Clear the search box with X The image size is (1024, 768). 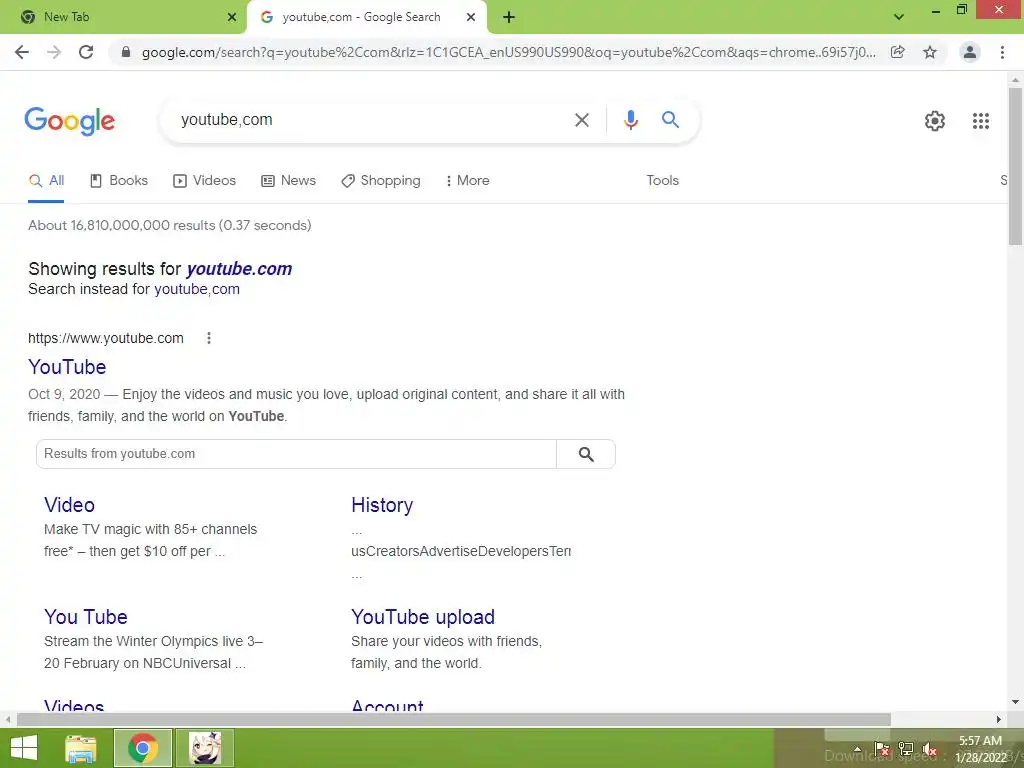pyautogui.click(x=582, y=120)
